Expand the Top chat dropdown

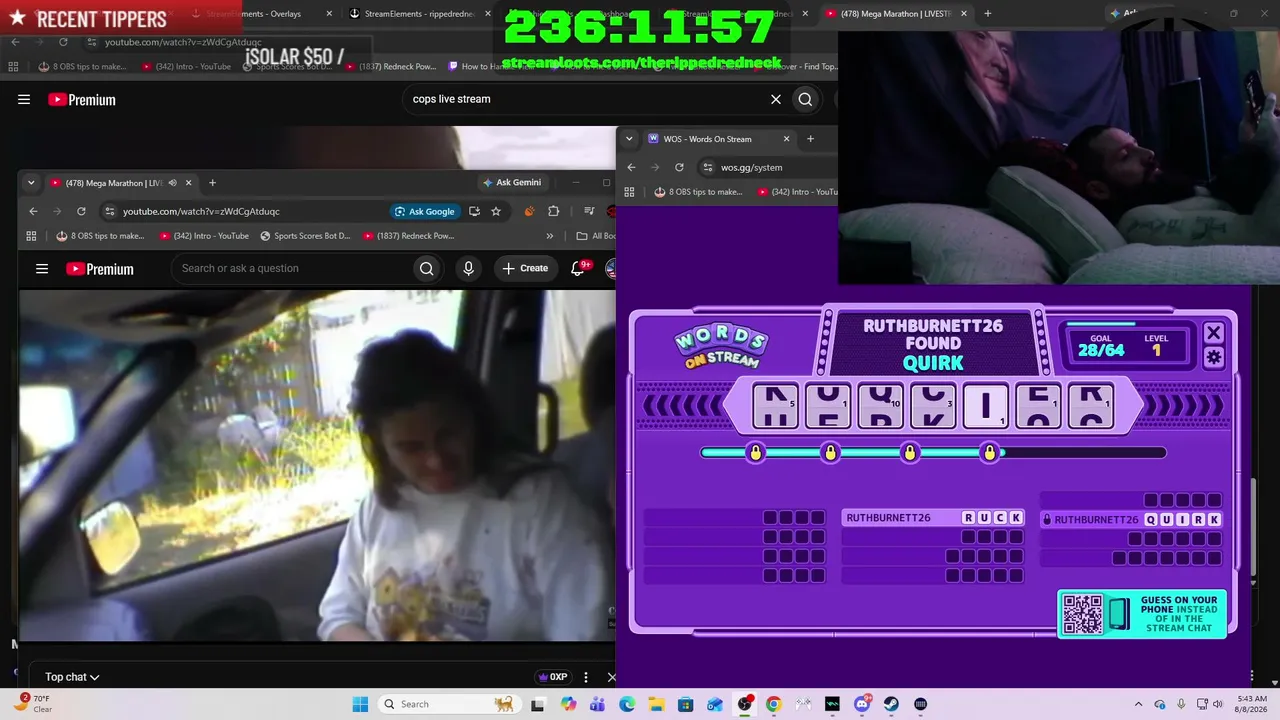72,677
